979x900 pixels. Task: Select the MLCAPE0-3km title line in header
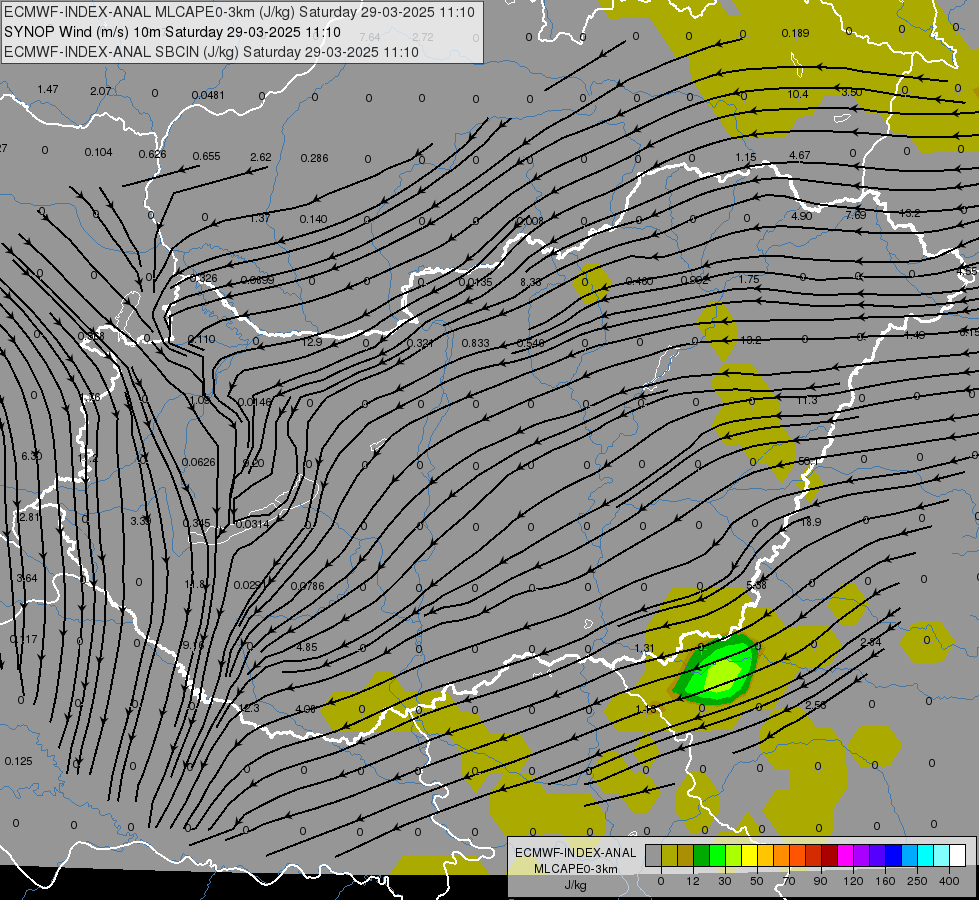click(239, 12)
